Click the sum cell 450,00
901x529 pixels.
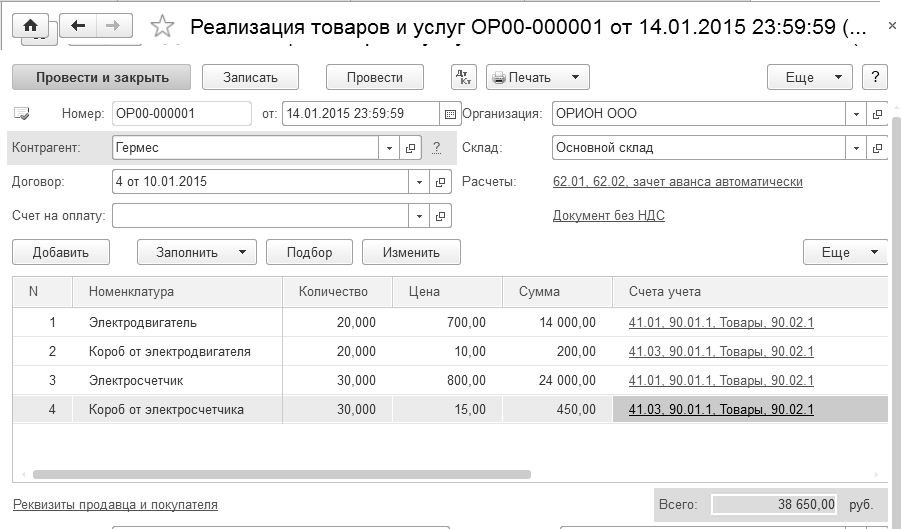point(557,409)
